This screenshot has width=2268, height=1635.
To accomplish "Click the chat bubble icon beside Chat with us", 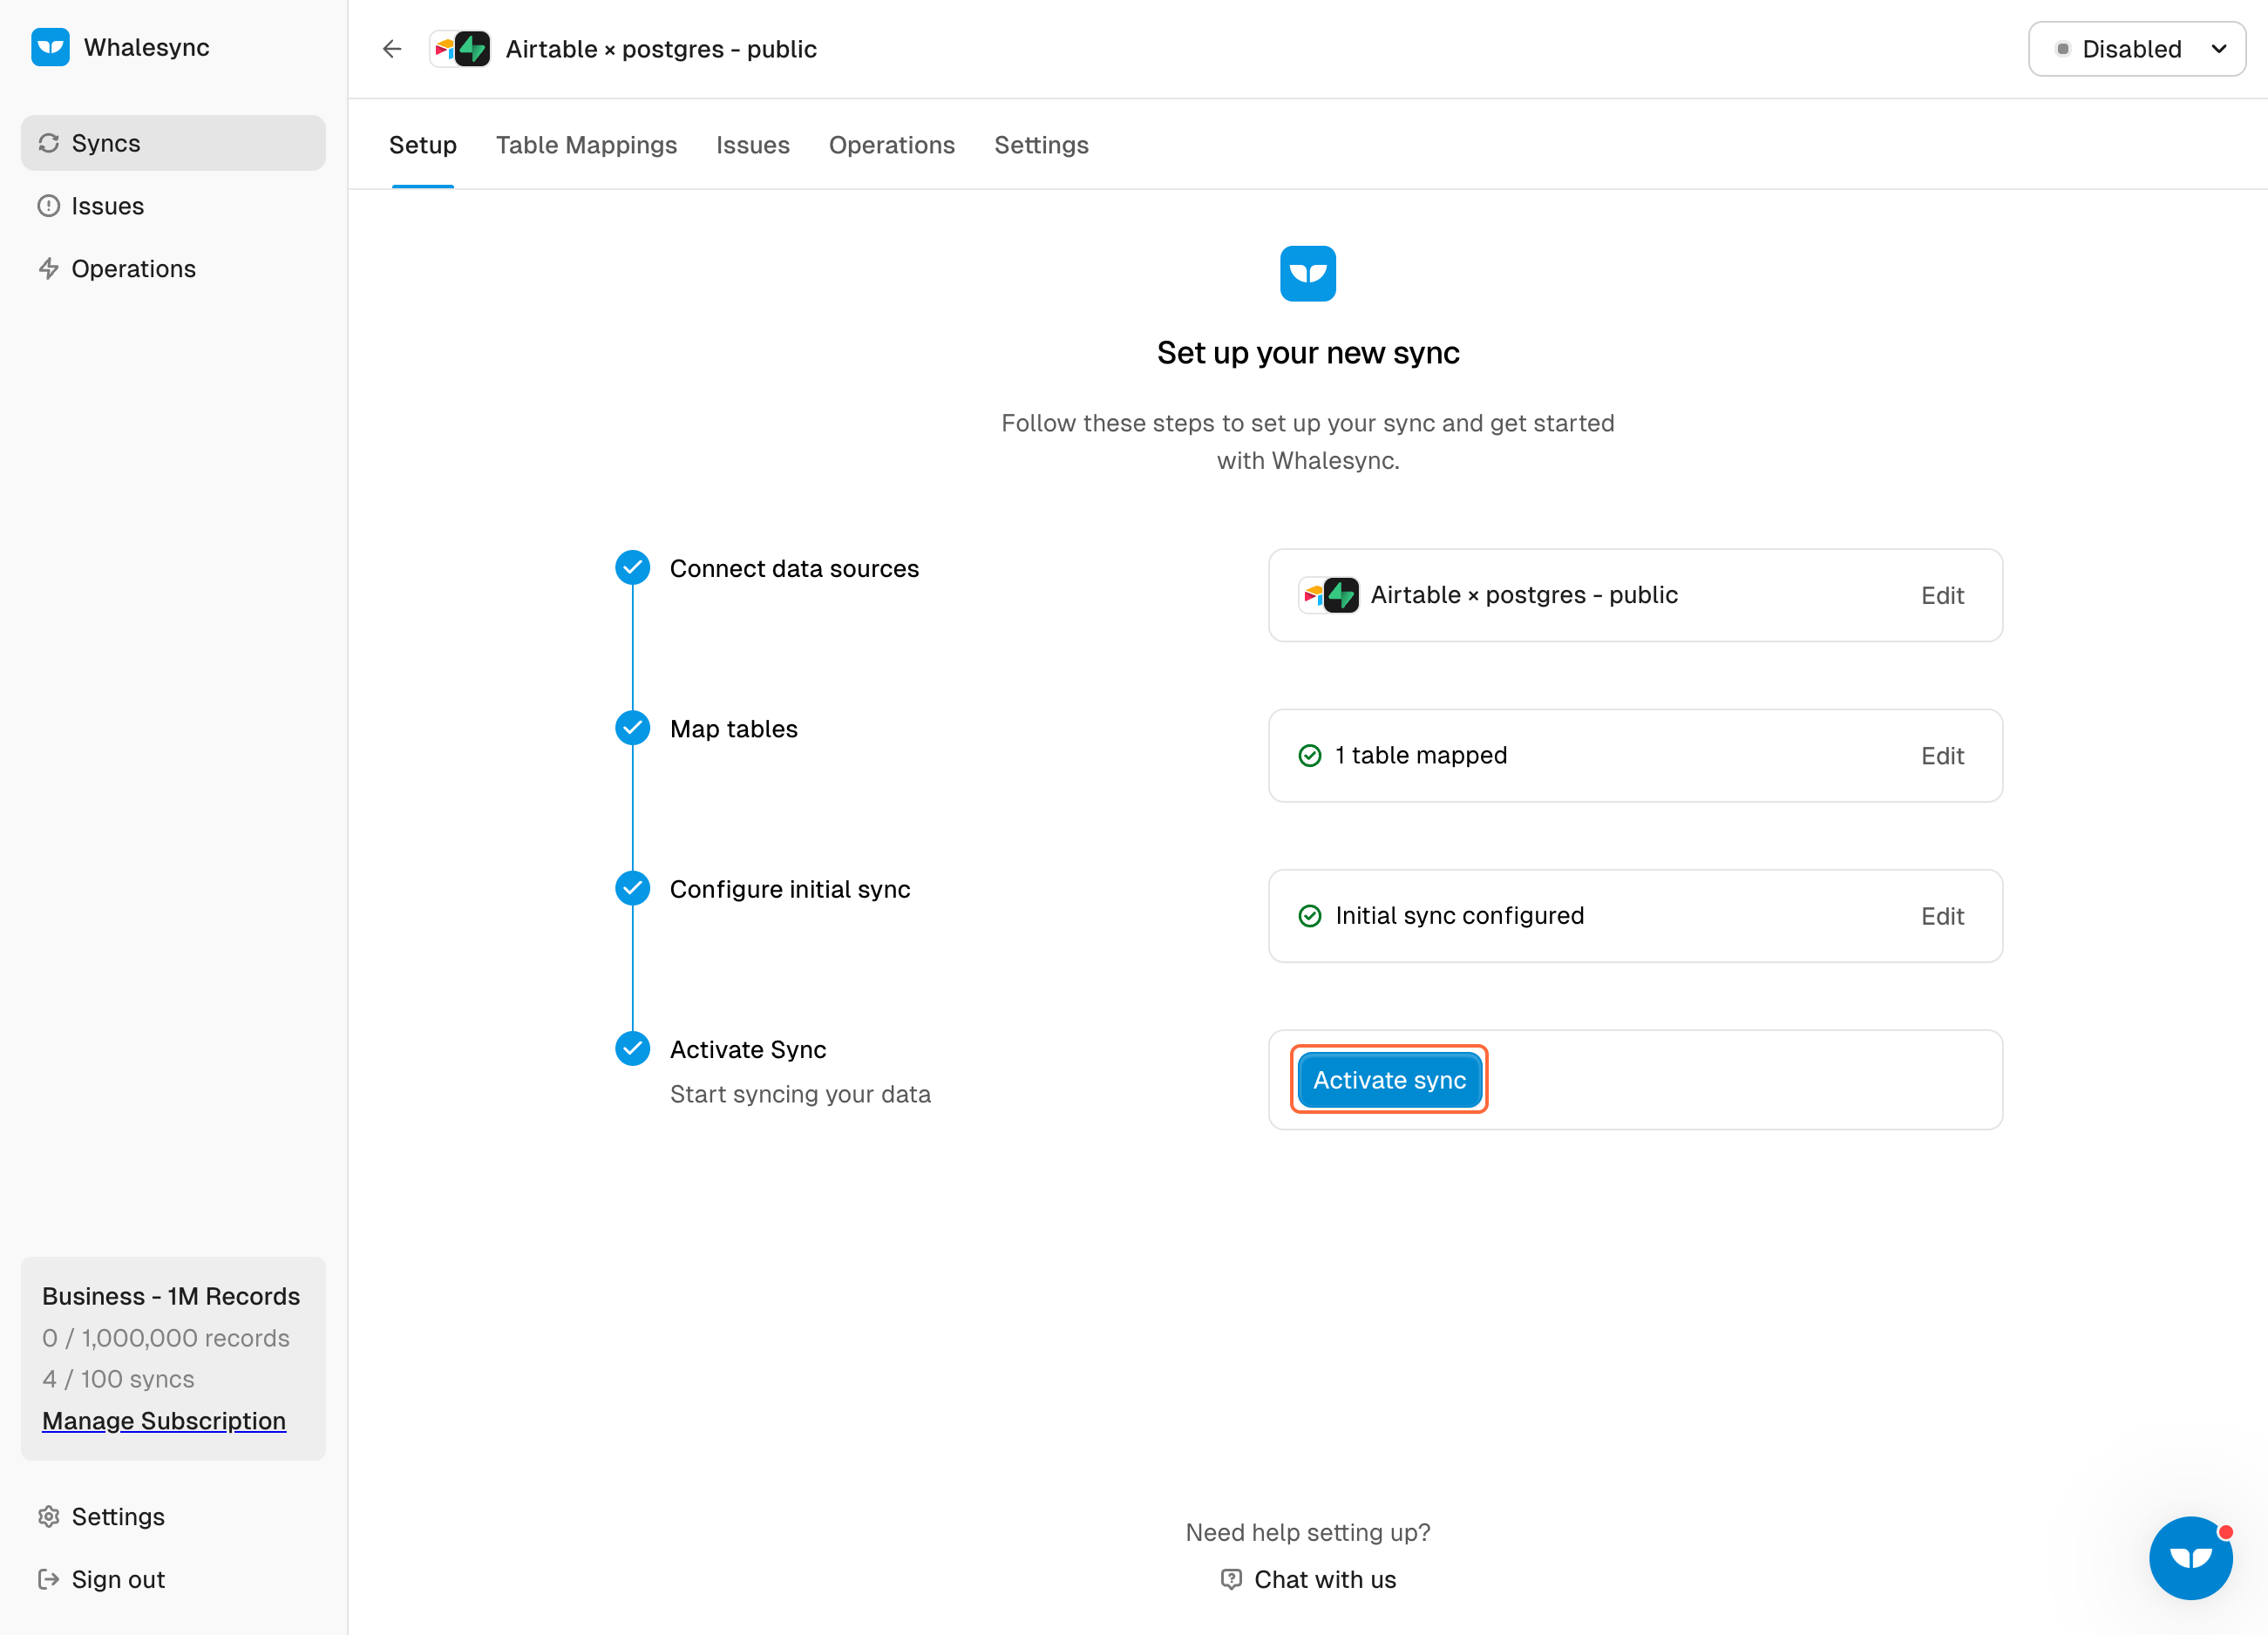I will coord(1232,1580).
